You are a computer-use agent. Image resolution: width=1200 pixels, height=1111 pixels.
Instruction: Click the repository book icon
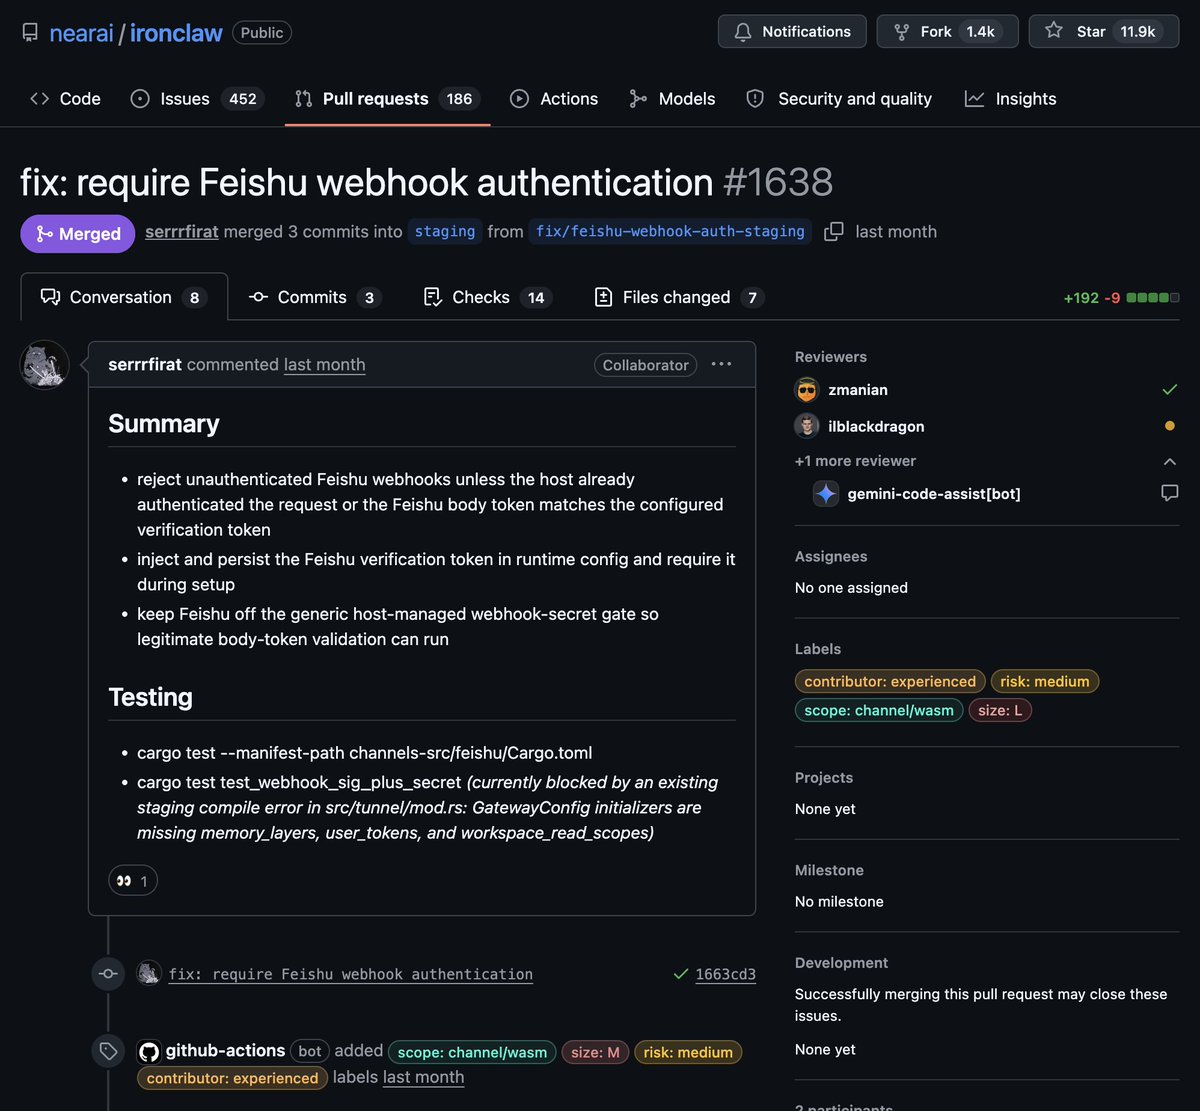coord(30,32)
